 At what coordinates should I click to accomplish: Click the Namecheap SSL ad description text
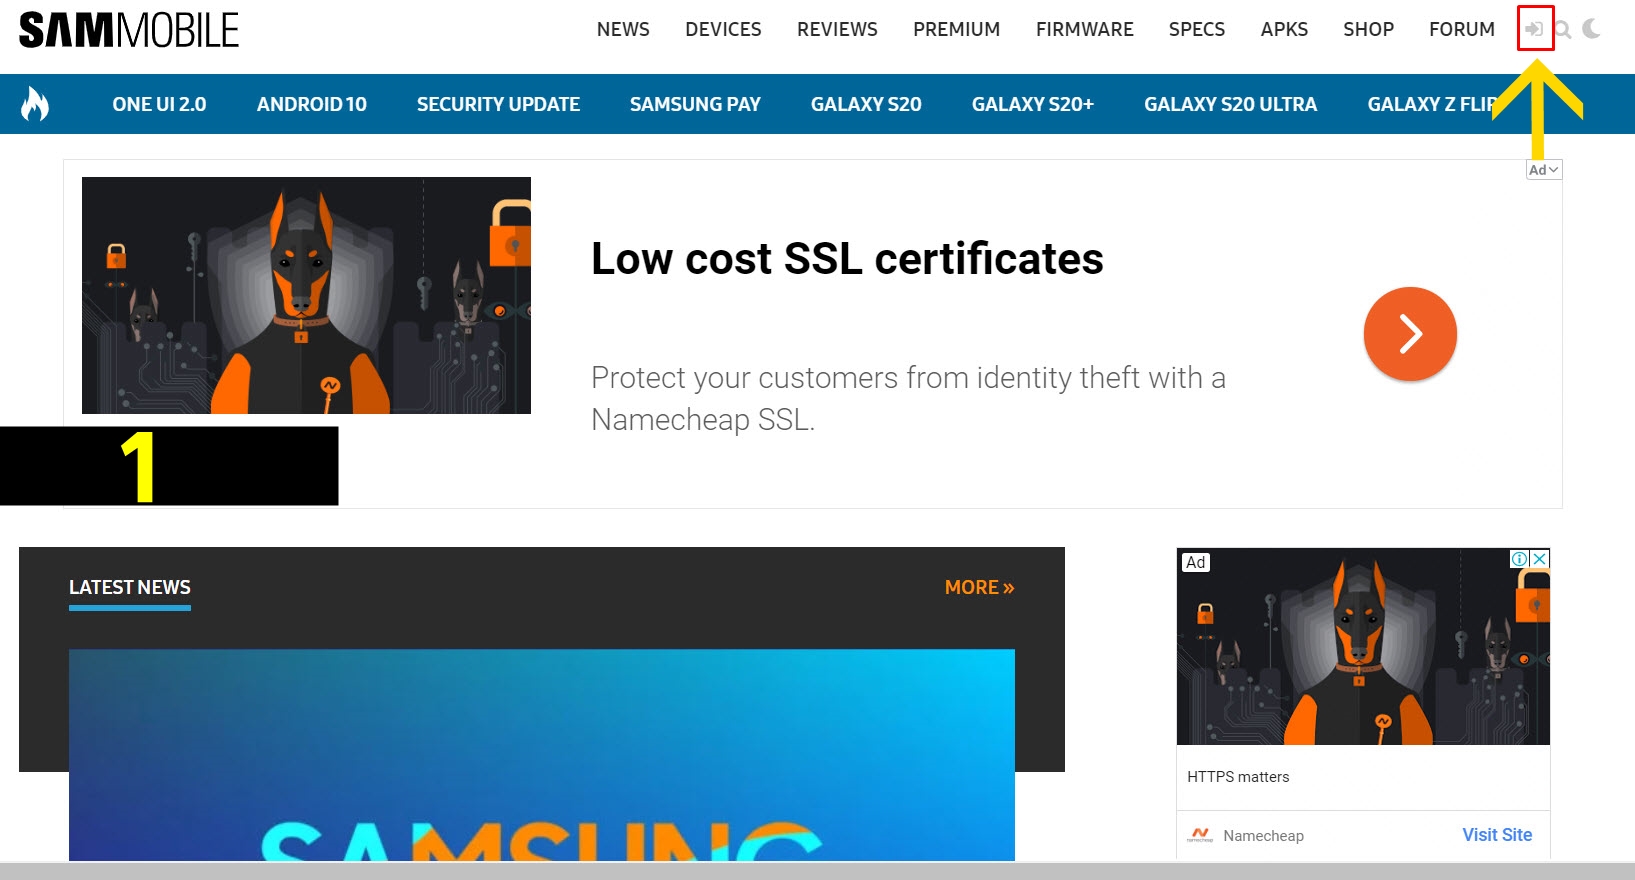[908, 398]
